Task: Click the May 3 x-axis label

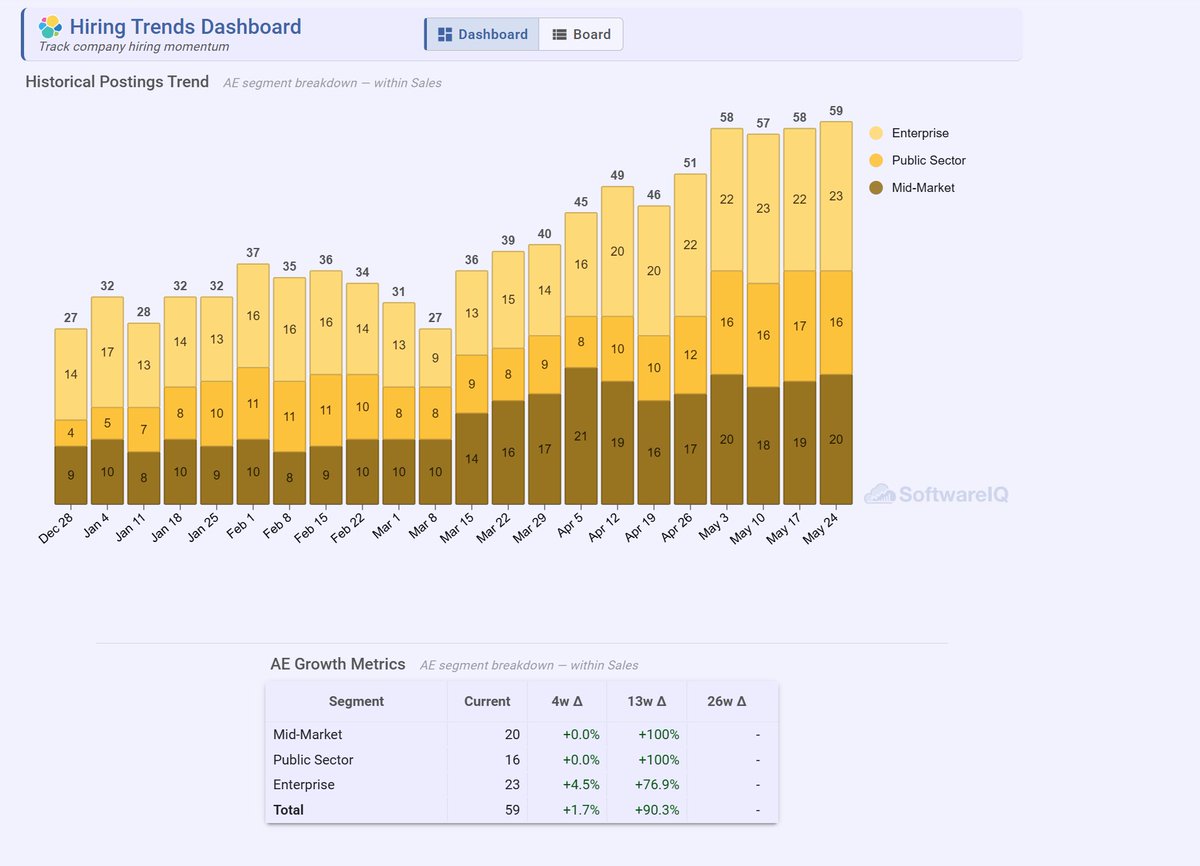Action: tap(712, 527)
